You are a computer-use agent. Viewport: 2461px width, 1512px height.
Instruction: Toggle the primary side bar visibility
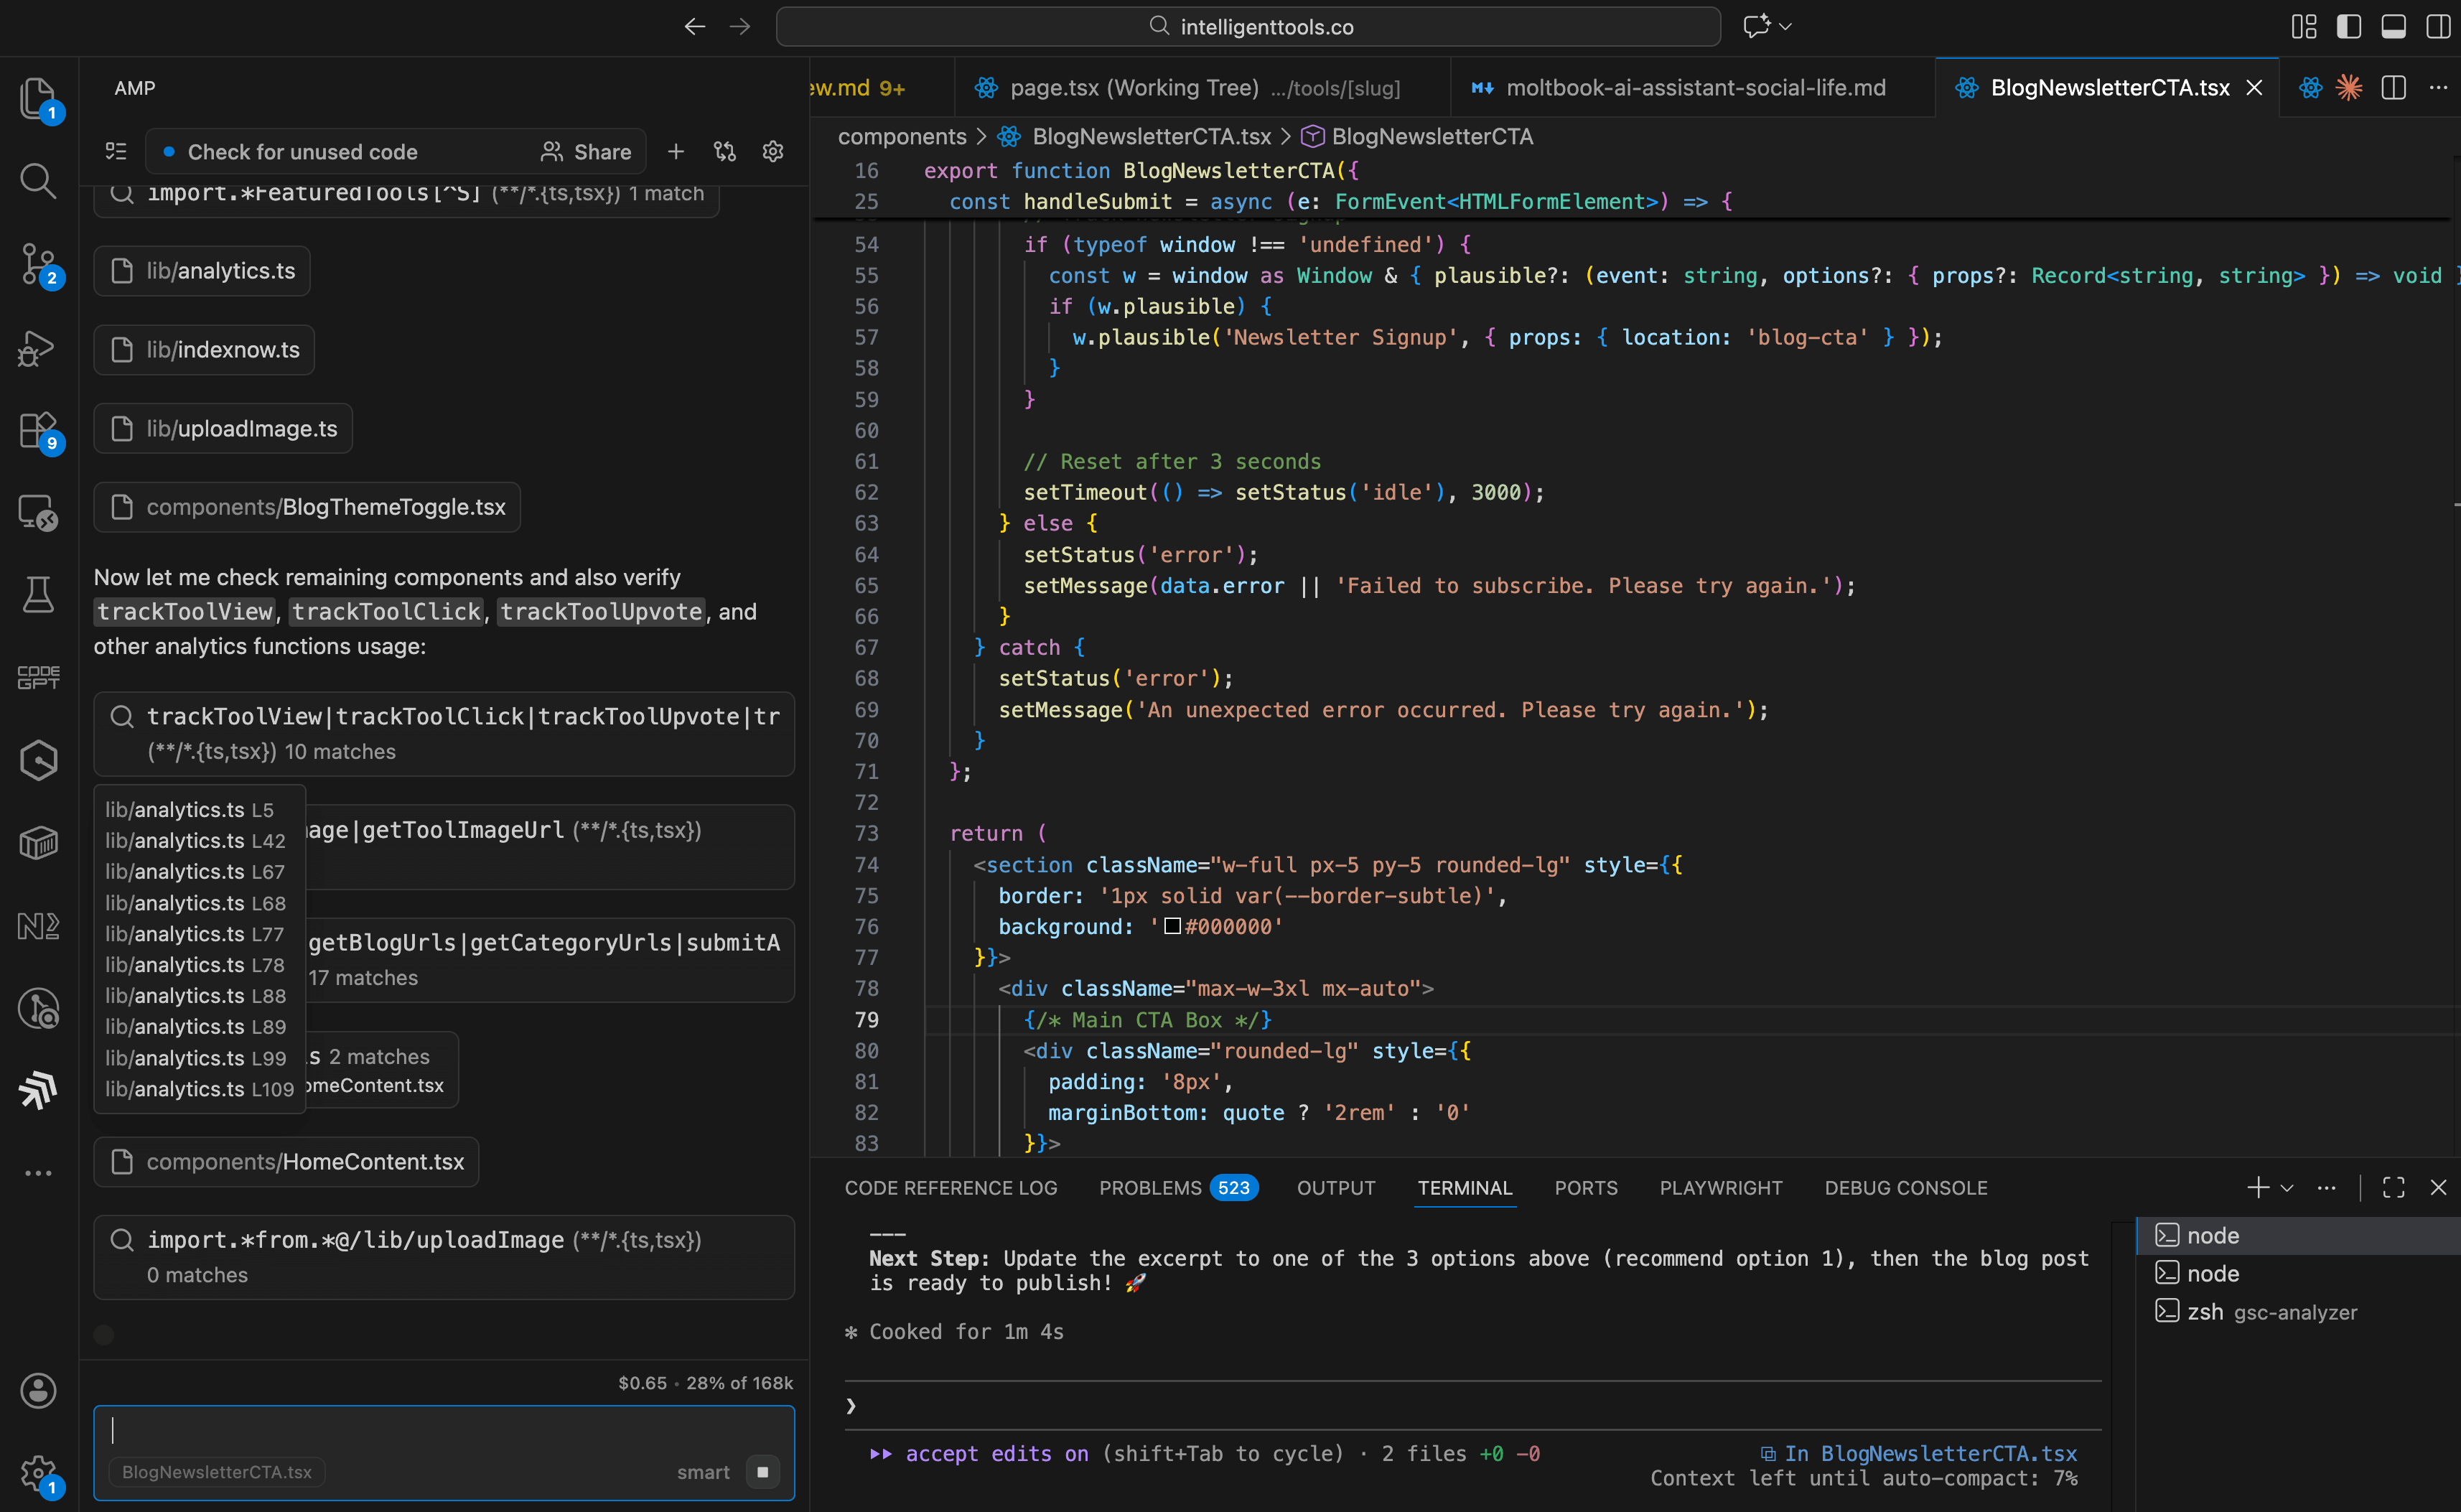(2349, 26)
